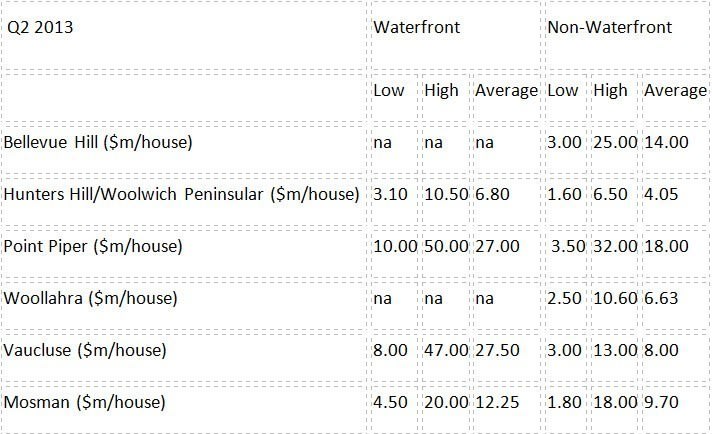Select Bellevue Hill non-waterfront high 25.00

coord(615,143)
